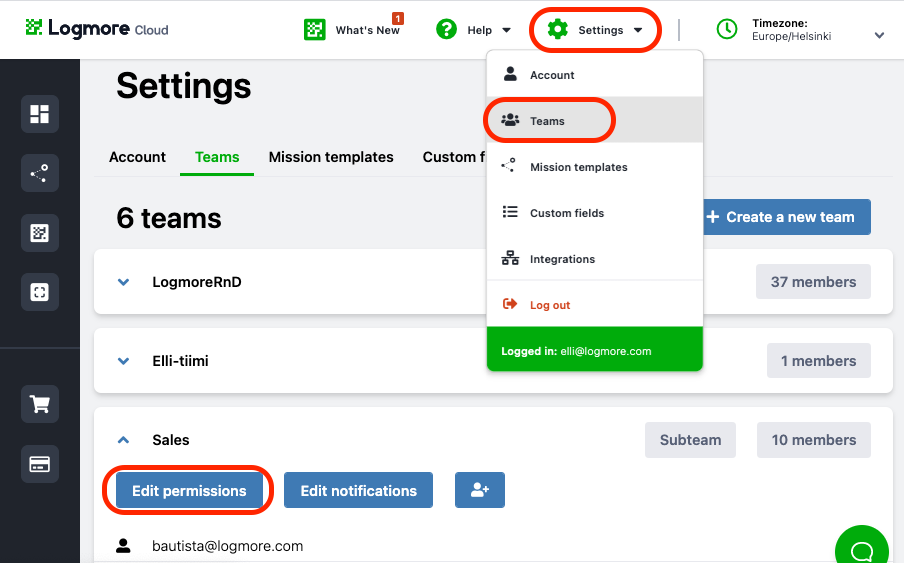Expand the Elli-tiimi team
This screenshot has height=563, width=904.
pyautogui.click(x=123, y=361)
